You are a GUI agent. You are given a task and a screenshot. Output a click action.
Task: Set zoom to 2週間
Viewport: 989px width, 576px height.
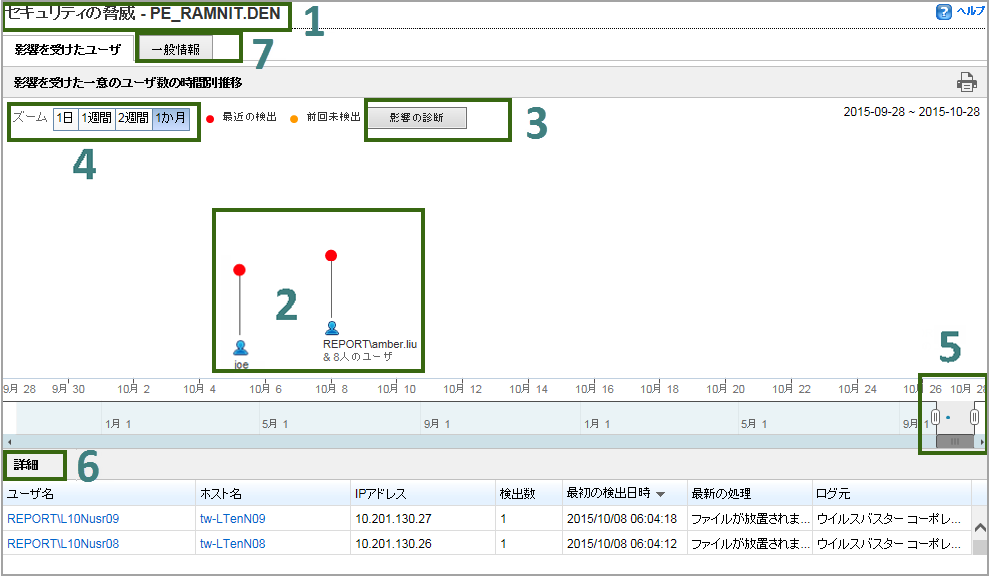coord(133,118)
